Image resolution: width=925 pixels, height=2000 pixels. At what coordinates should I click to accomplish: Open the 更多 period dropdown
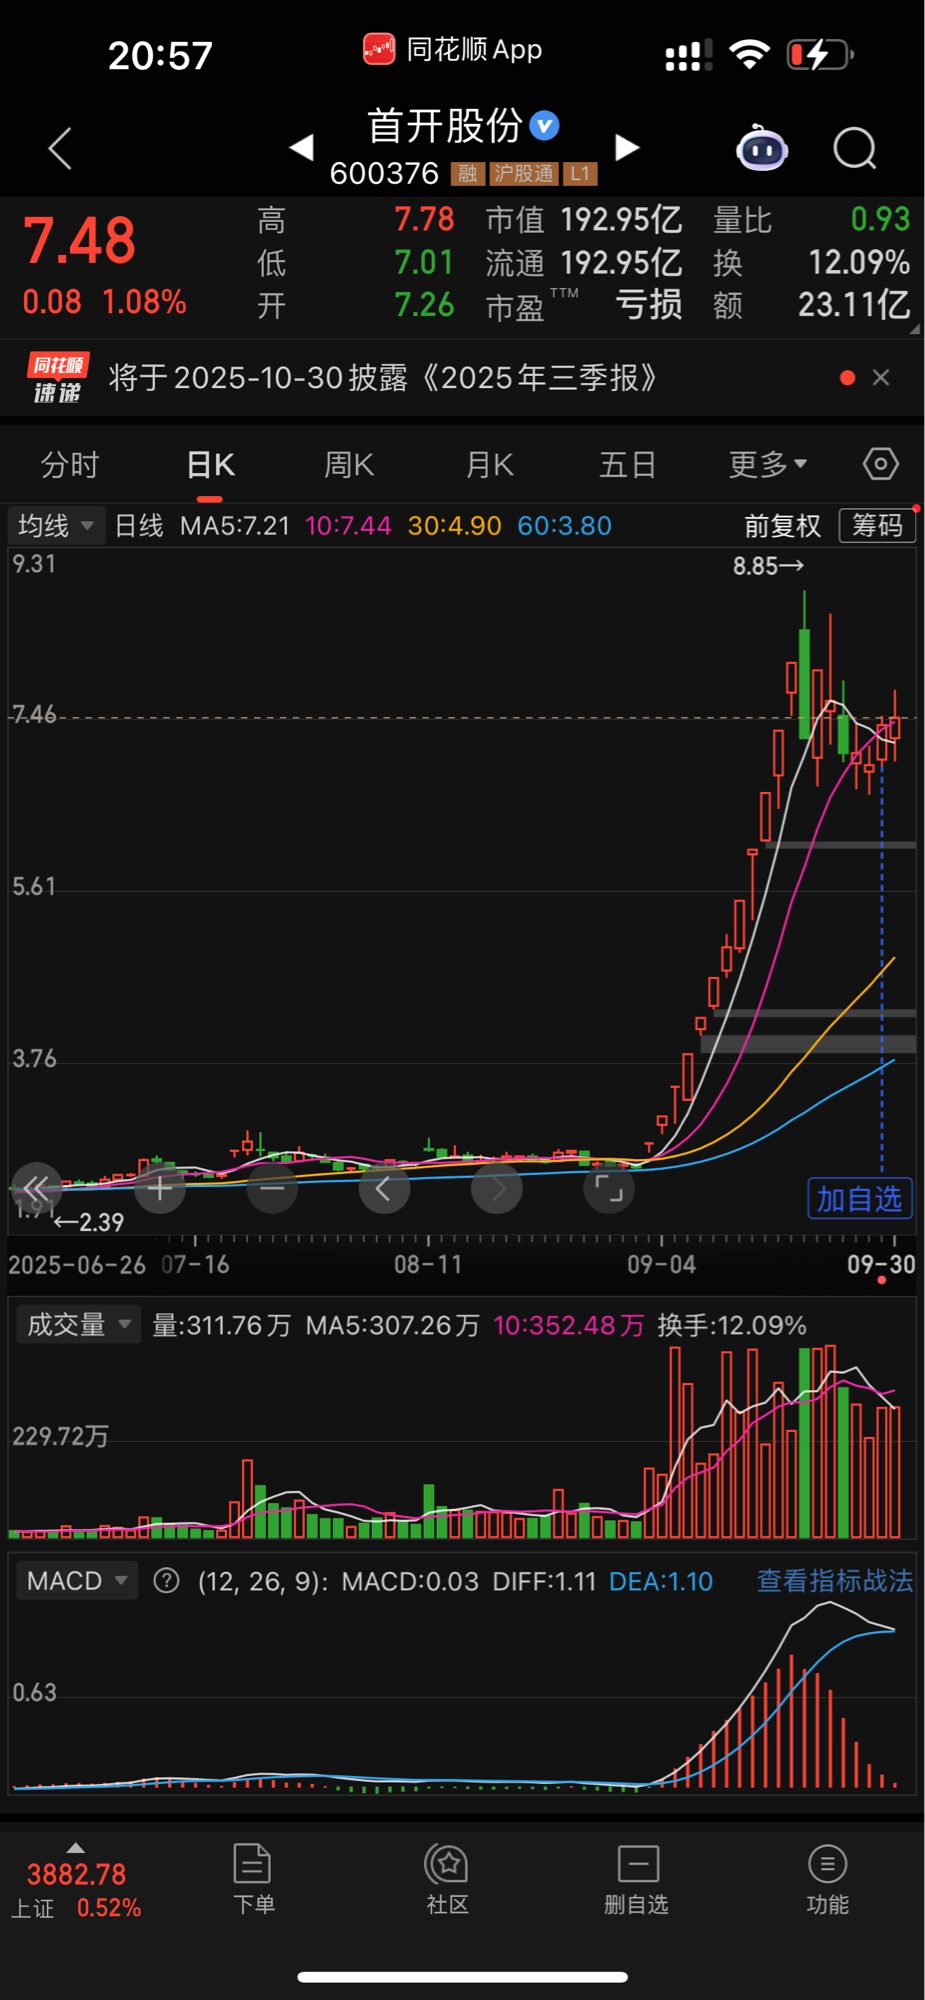point(767,465)
